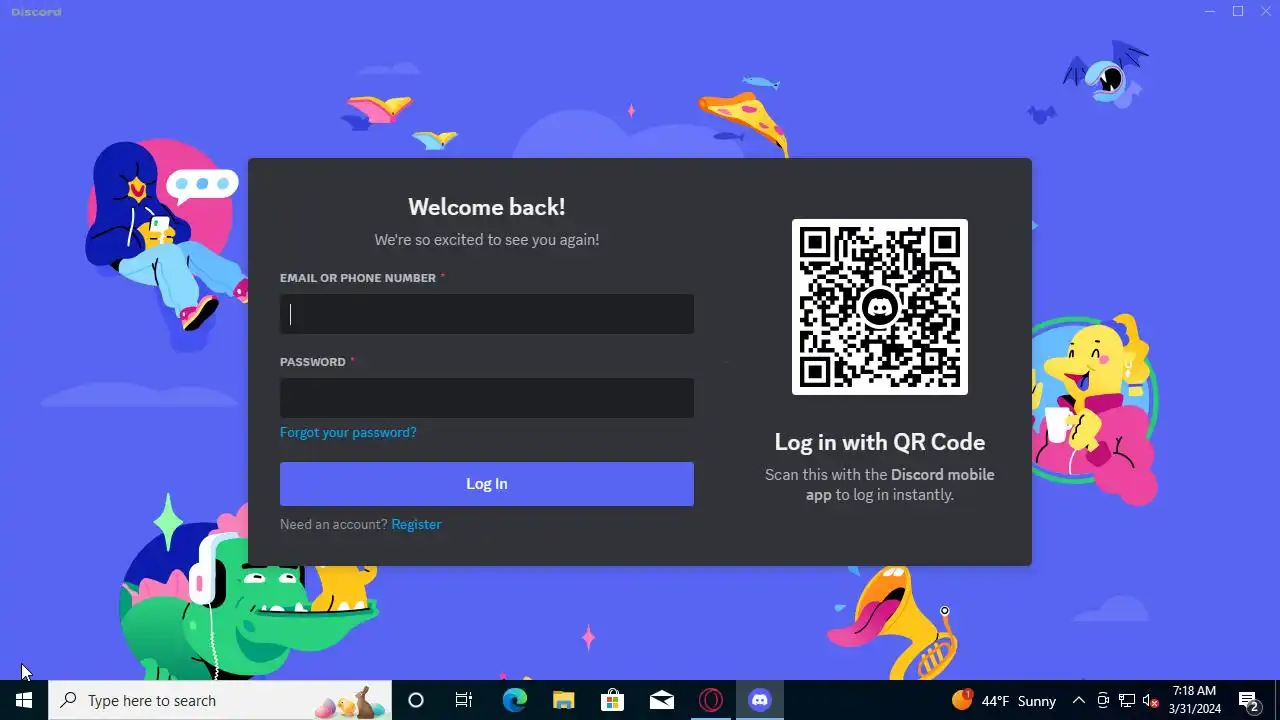Minimize the Discord window
This screenshot has height=720, width=1280.
point(1210,11)
